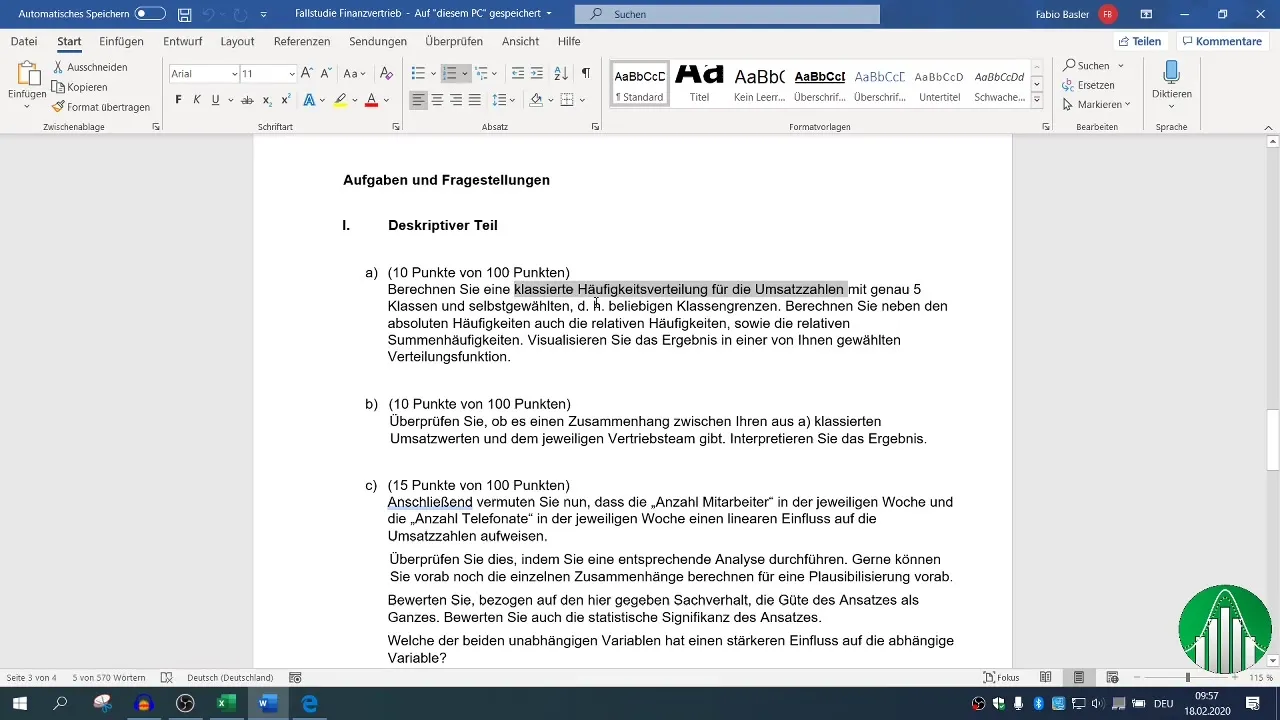Switch to the Layout tab

click(x=237, y=41)
